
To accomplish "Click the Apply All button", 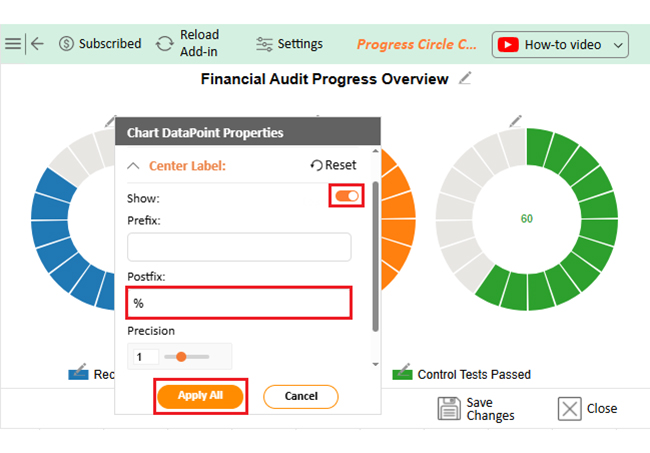I will tap(200, 396).
